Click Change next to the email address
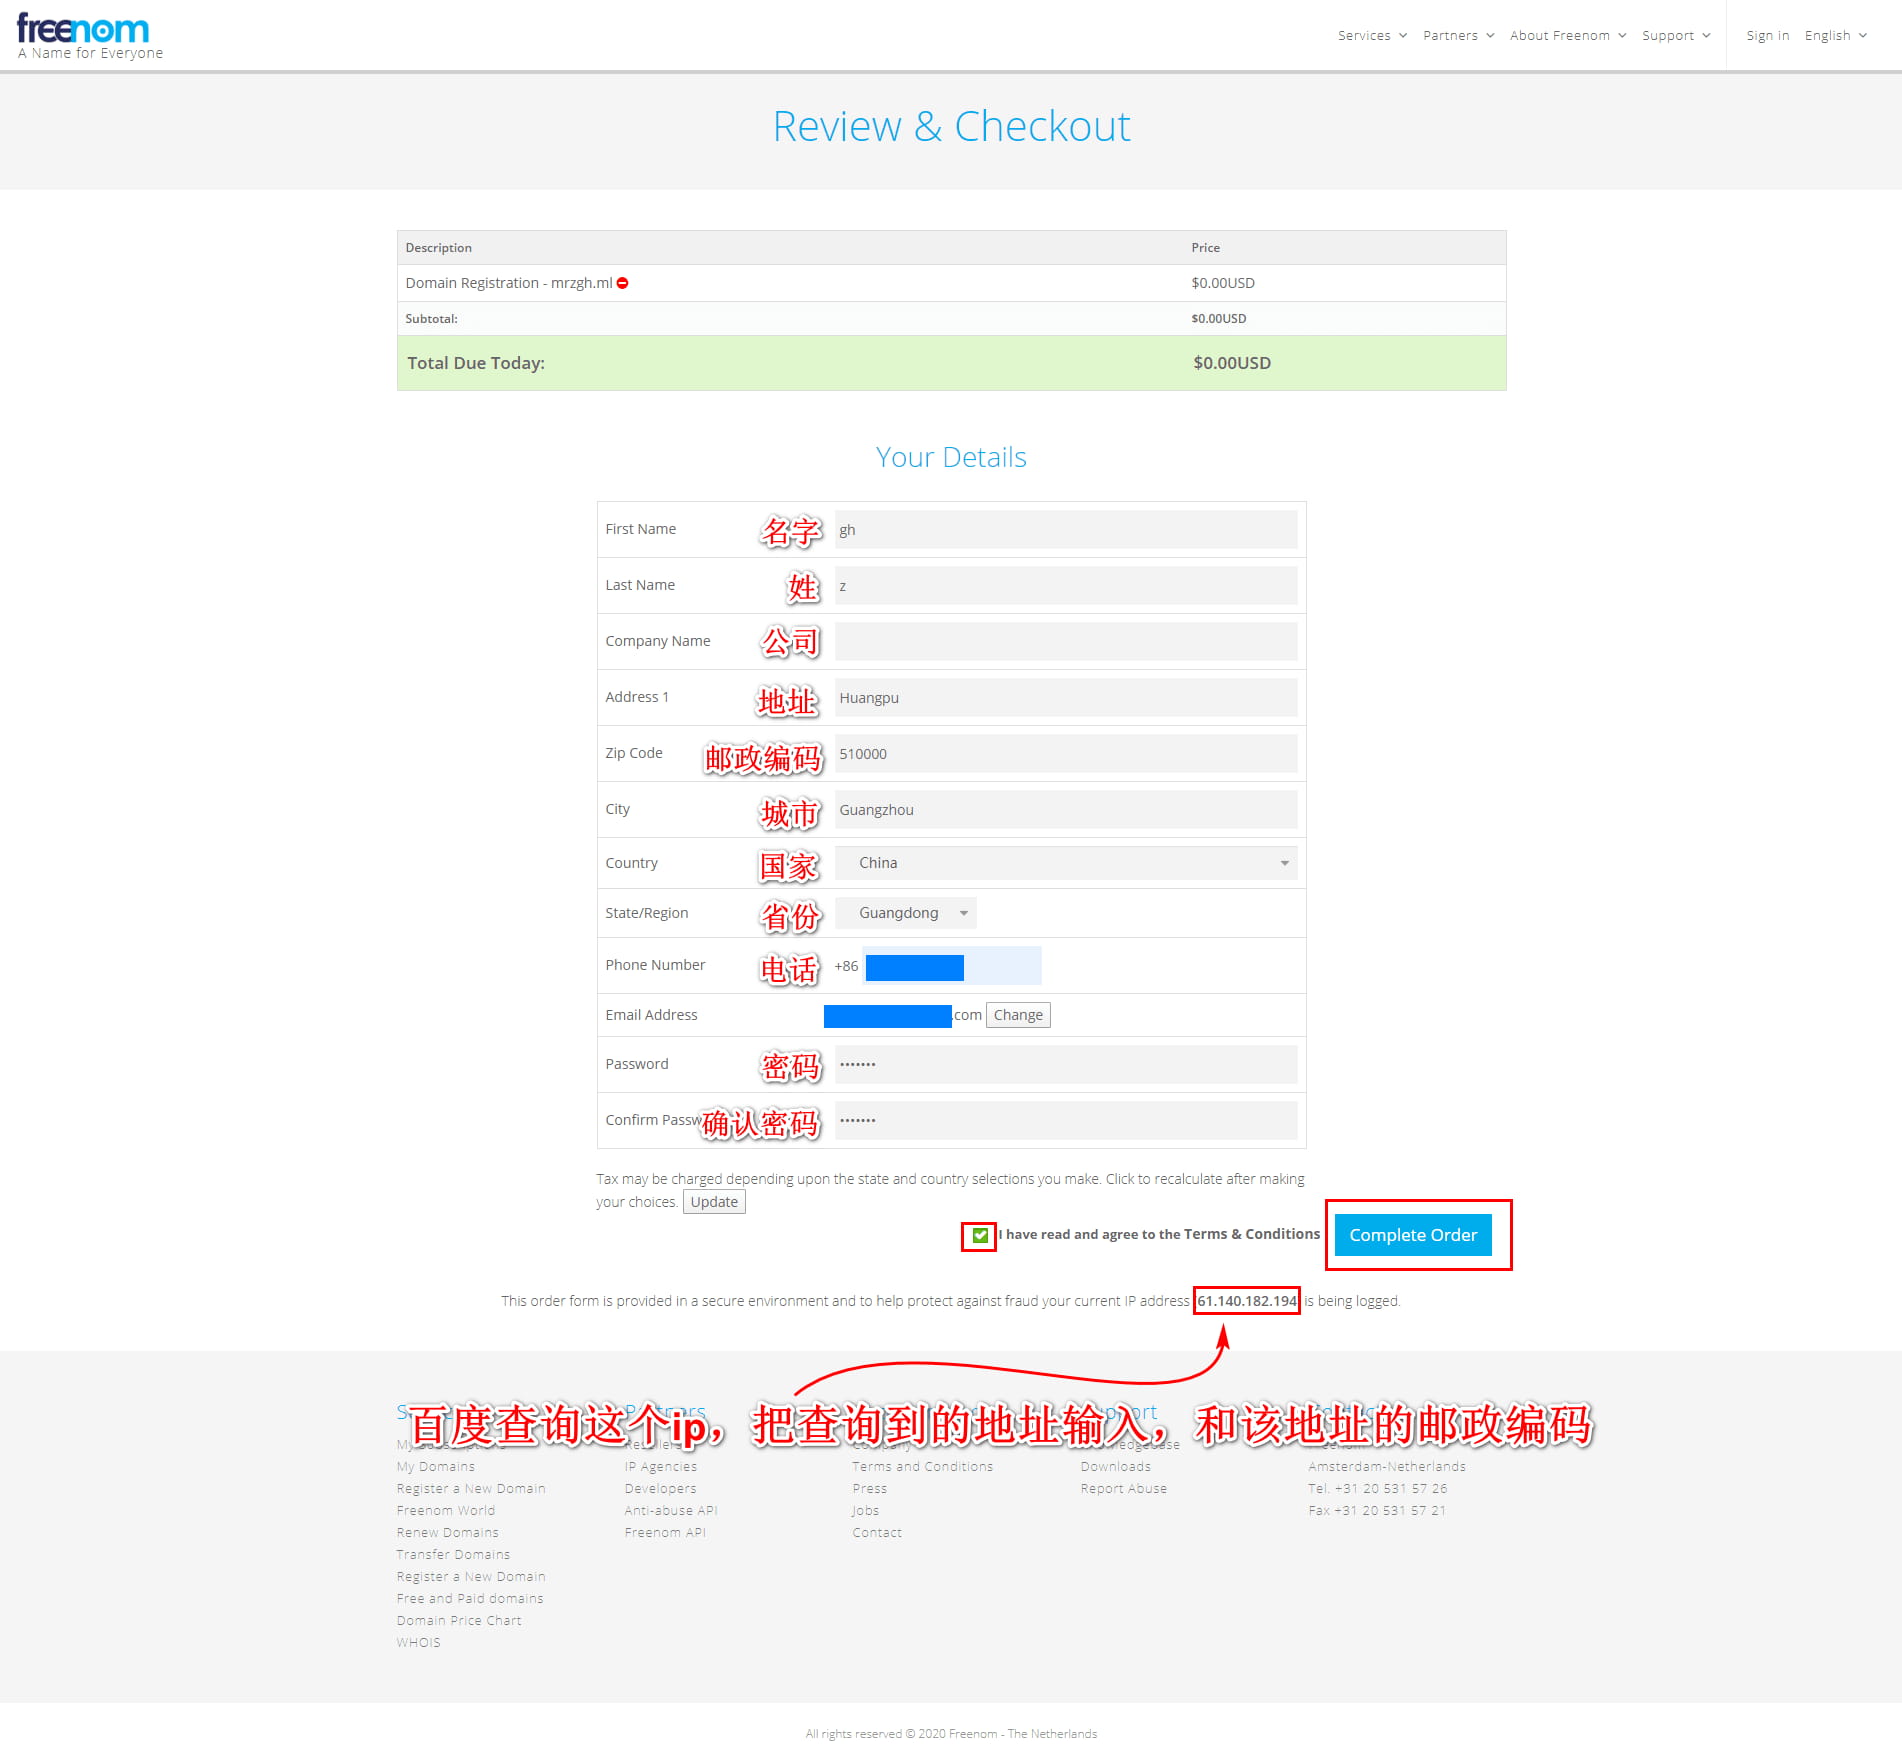 [x=1017, y=1015]
